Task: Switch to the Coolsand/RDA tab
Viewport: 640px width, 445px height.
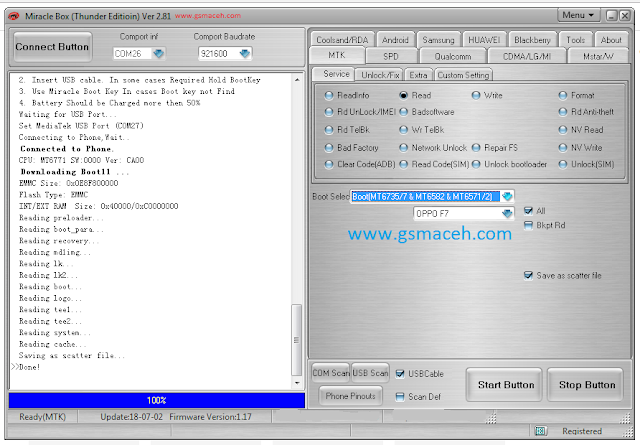Action: (x=342, y=40)
